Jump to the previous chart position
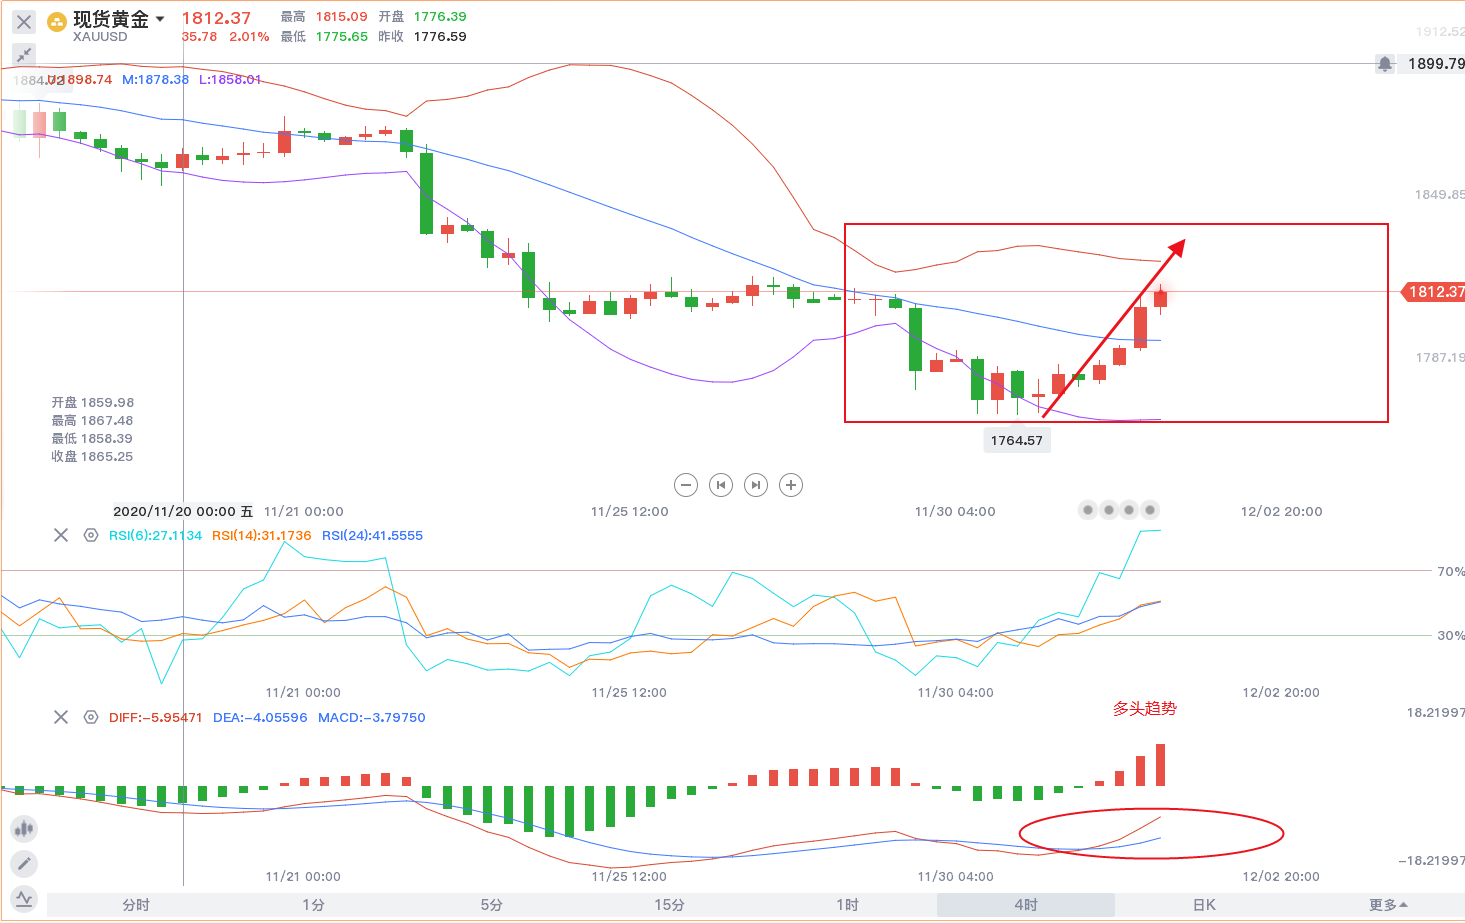The width and height of the screenshot is (1465, 923). pos(720,485)
